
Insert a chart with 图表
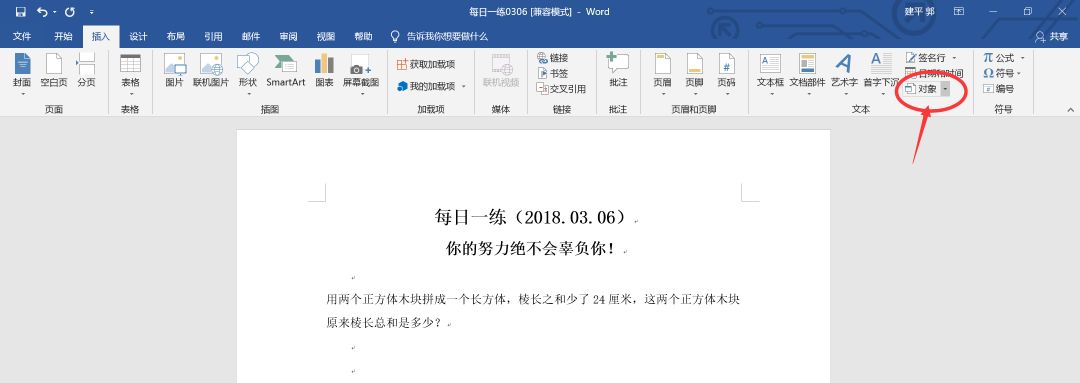[324, 71]
